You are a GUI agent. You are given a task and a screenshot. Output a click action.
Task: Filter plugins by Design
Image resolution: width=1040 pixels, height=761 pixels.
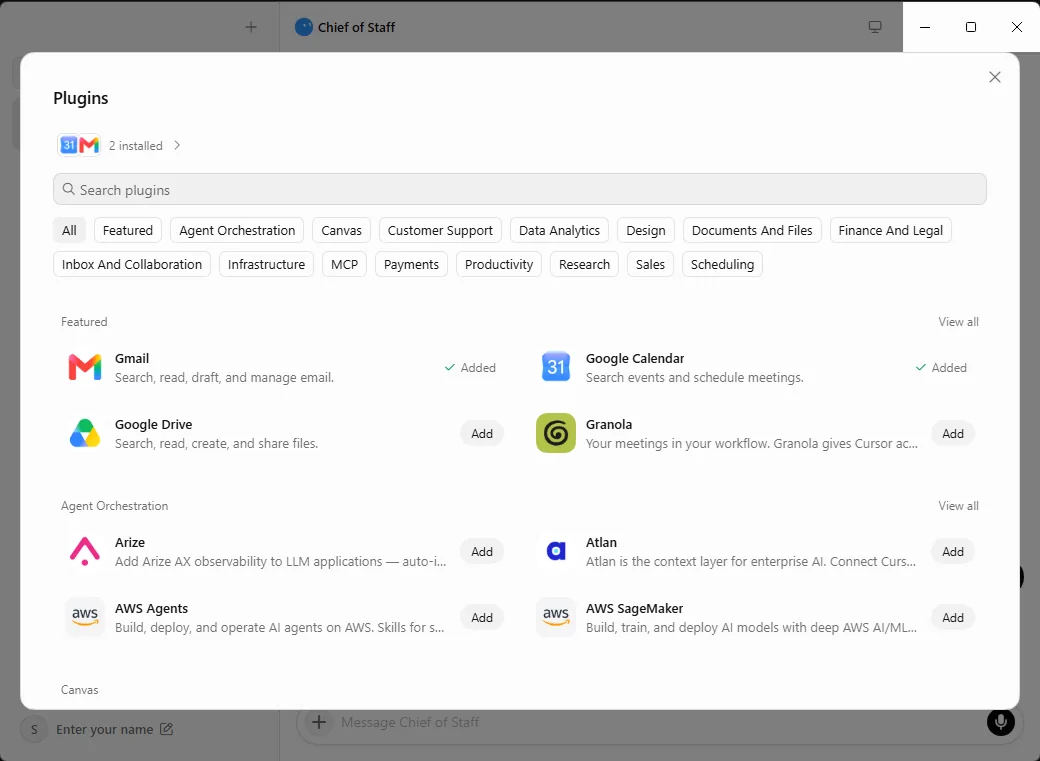tap(646, 230)
